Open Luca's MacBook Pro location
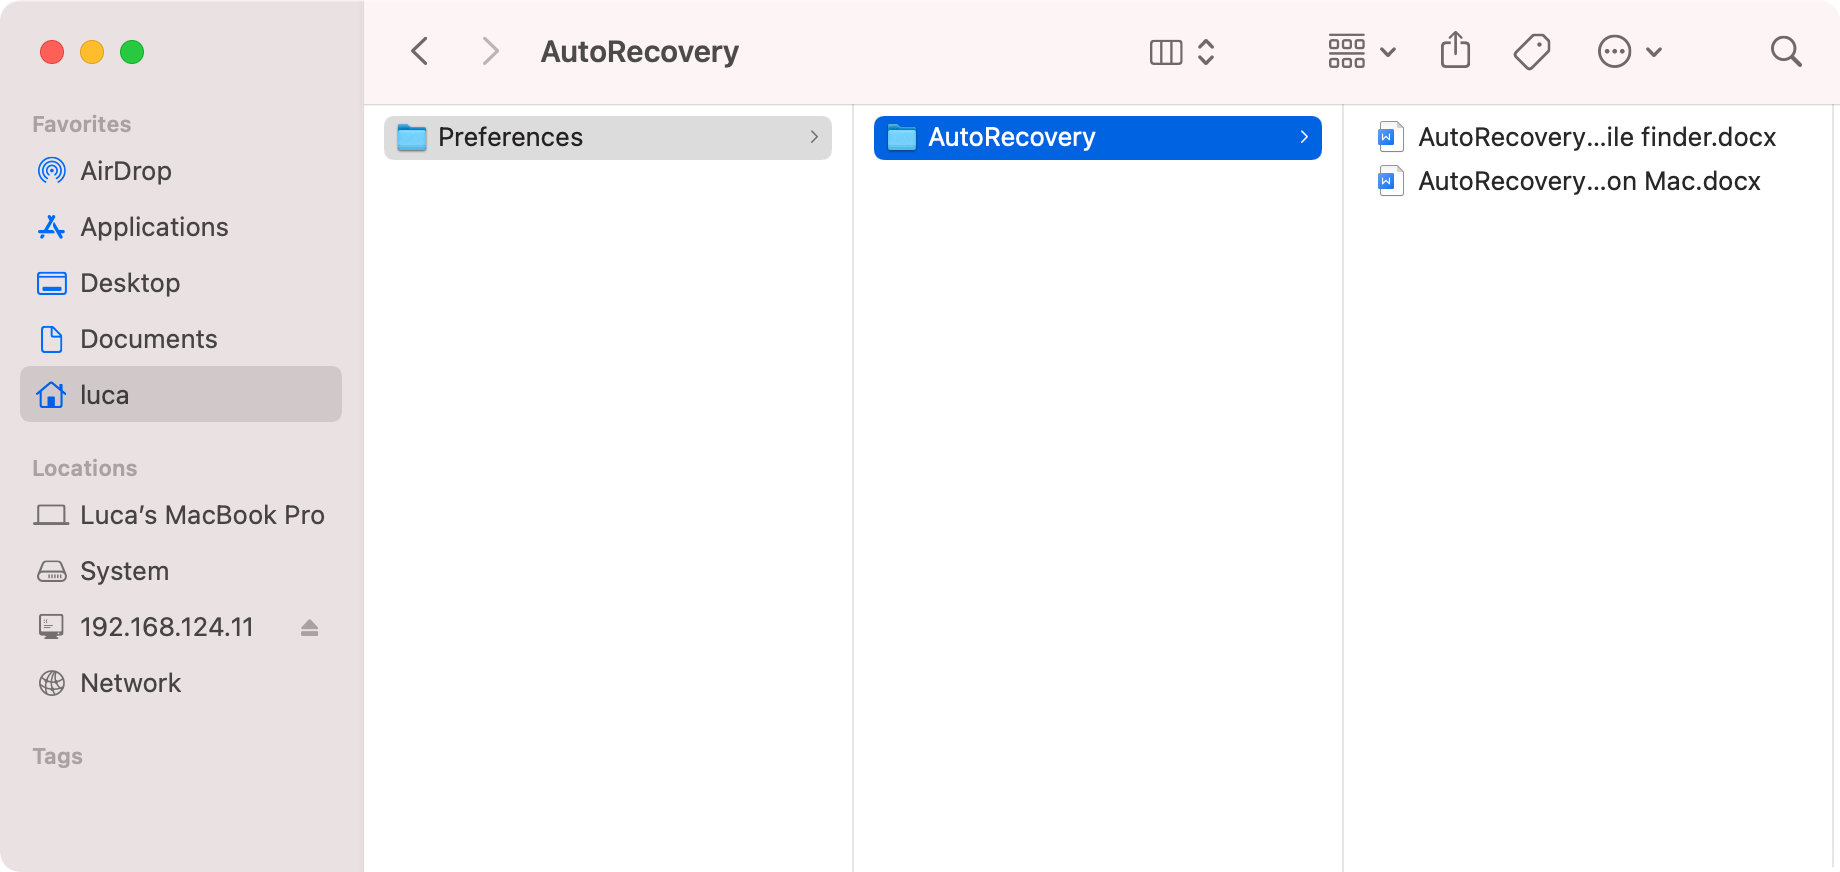This screenshot has width=1840, height=872. (x=202, y=515)
